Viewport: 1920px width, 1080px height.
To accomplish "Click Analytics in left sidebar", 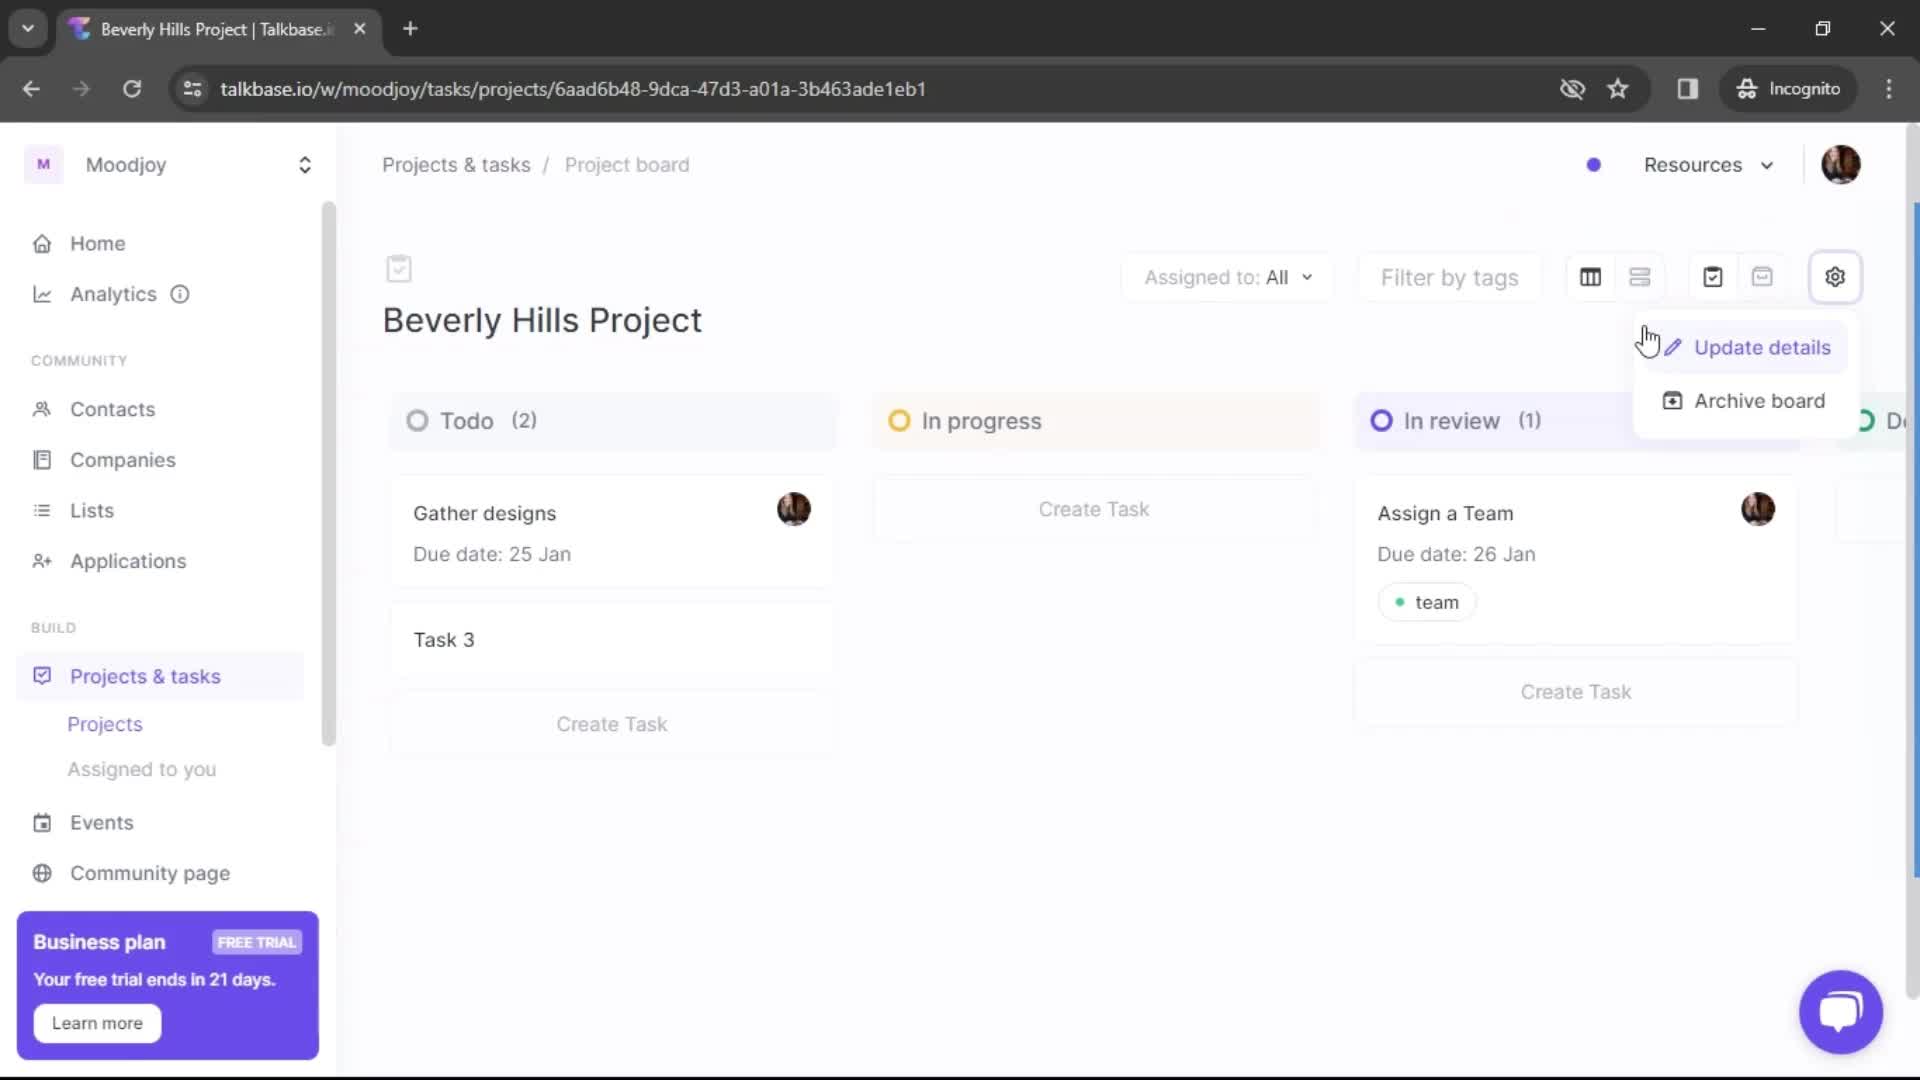I will (112, 294).
